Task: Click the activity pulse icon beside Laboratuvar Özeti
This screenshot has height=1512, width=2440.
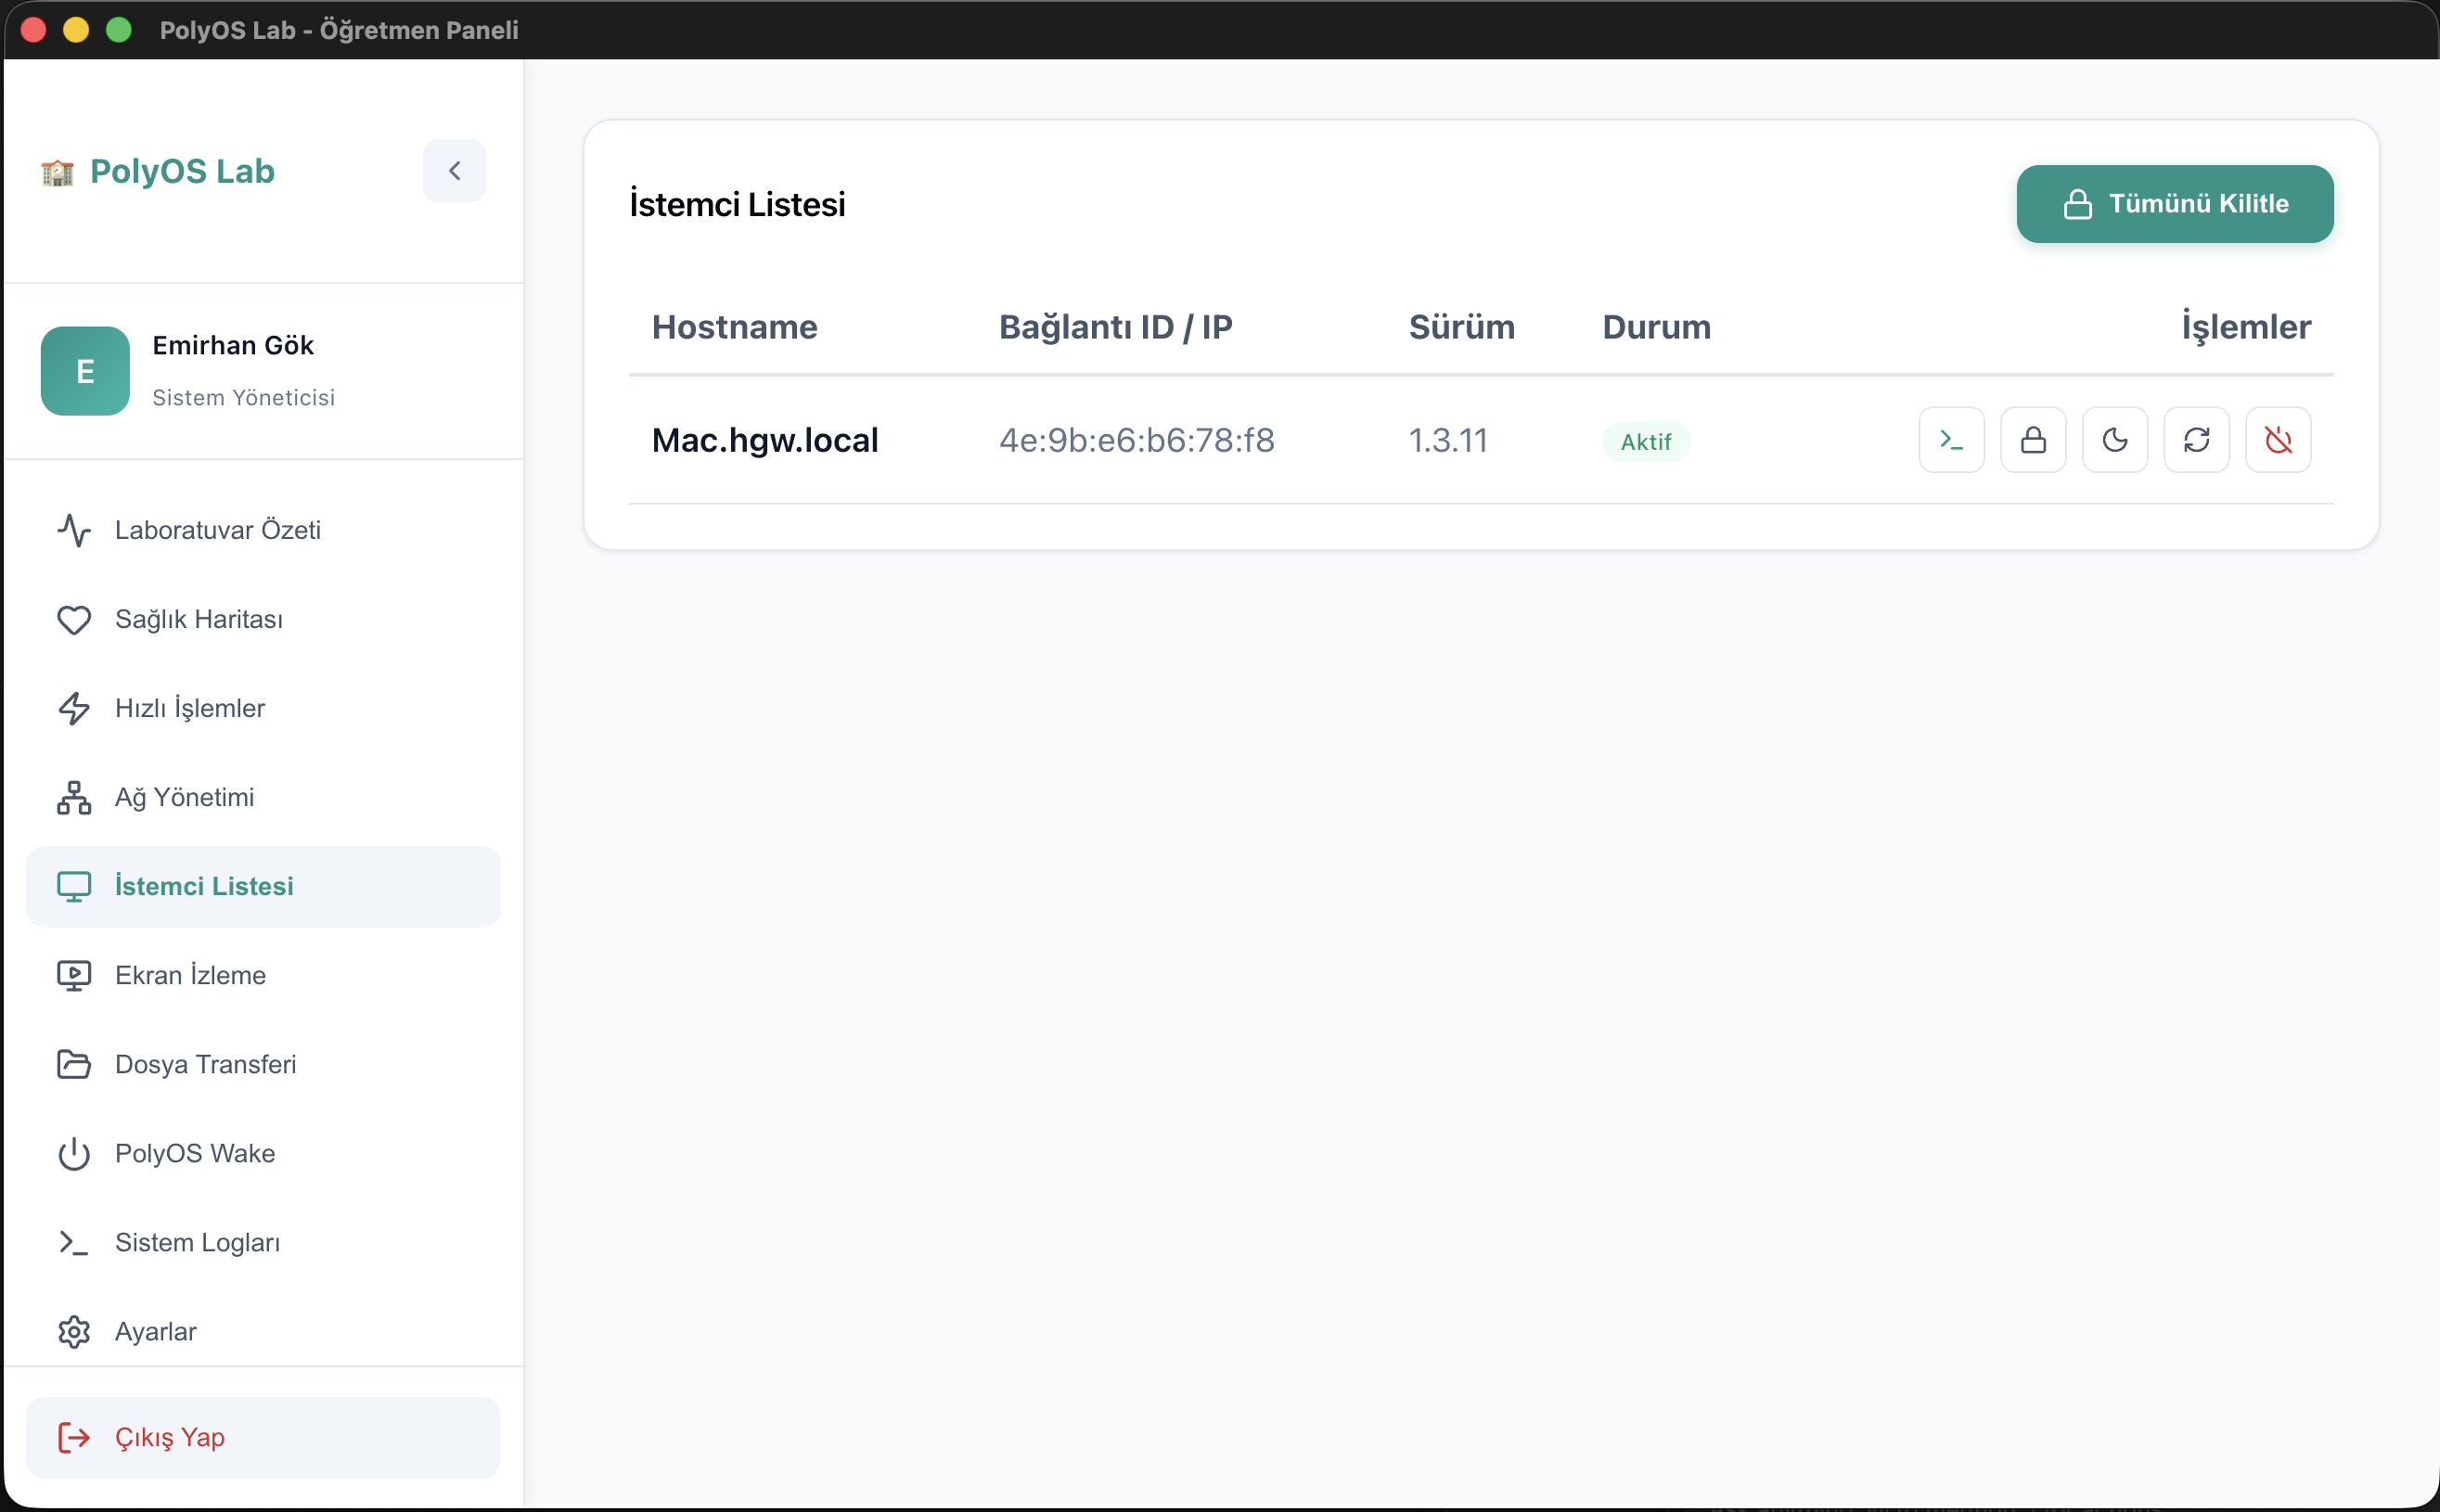Action: click(74, 530)
